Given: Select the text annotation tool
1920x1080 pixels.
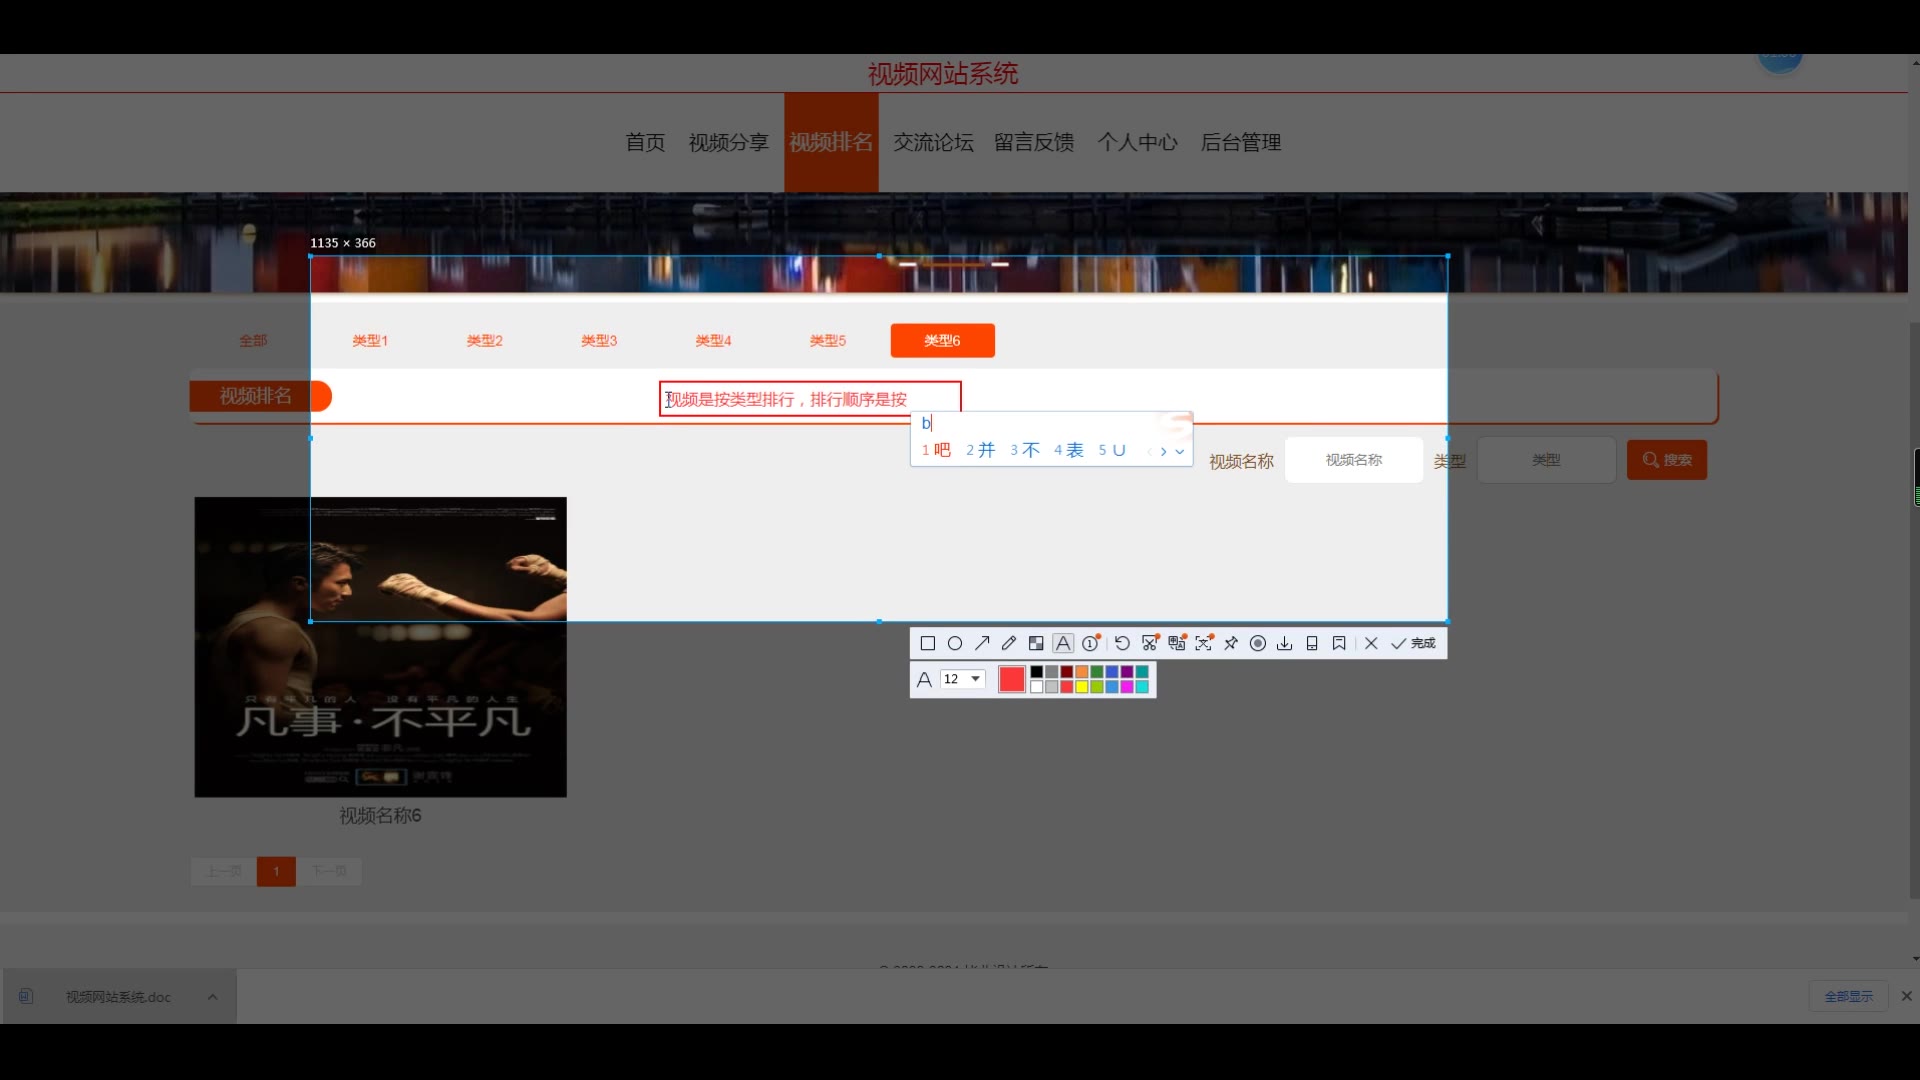Looking at the screenshot, I should click(1063, 643).
